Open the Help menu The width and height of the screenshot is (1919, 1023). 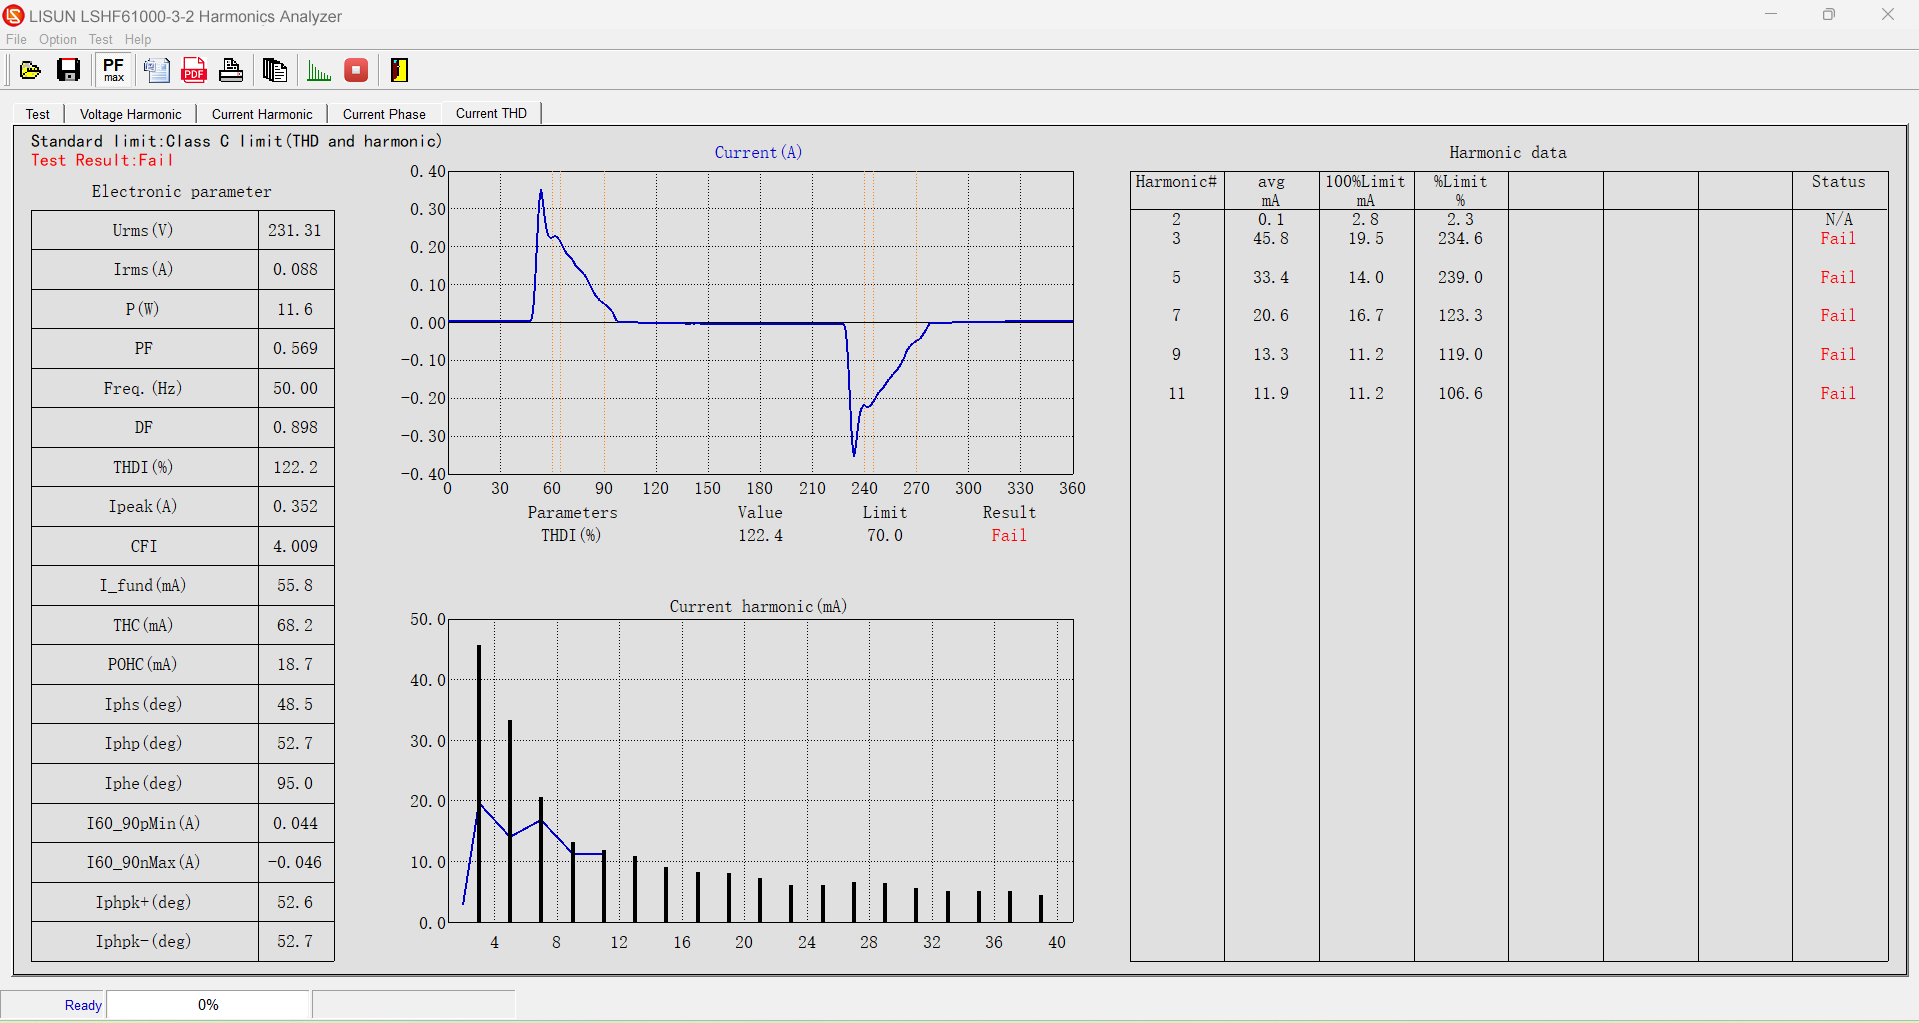[138, 40]
